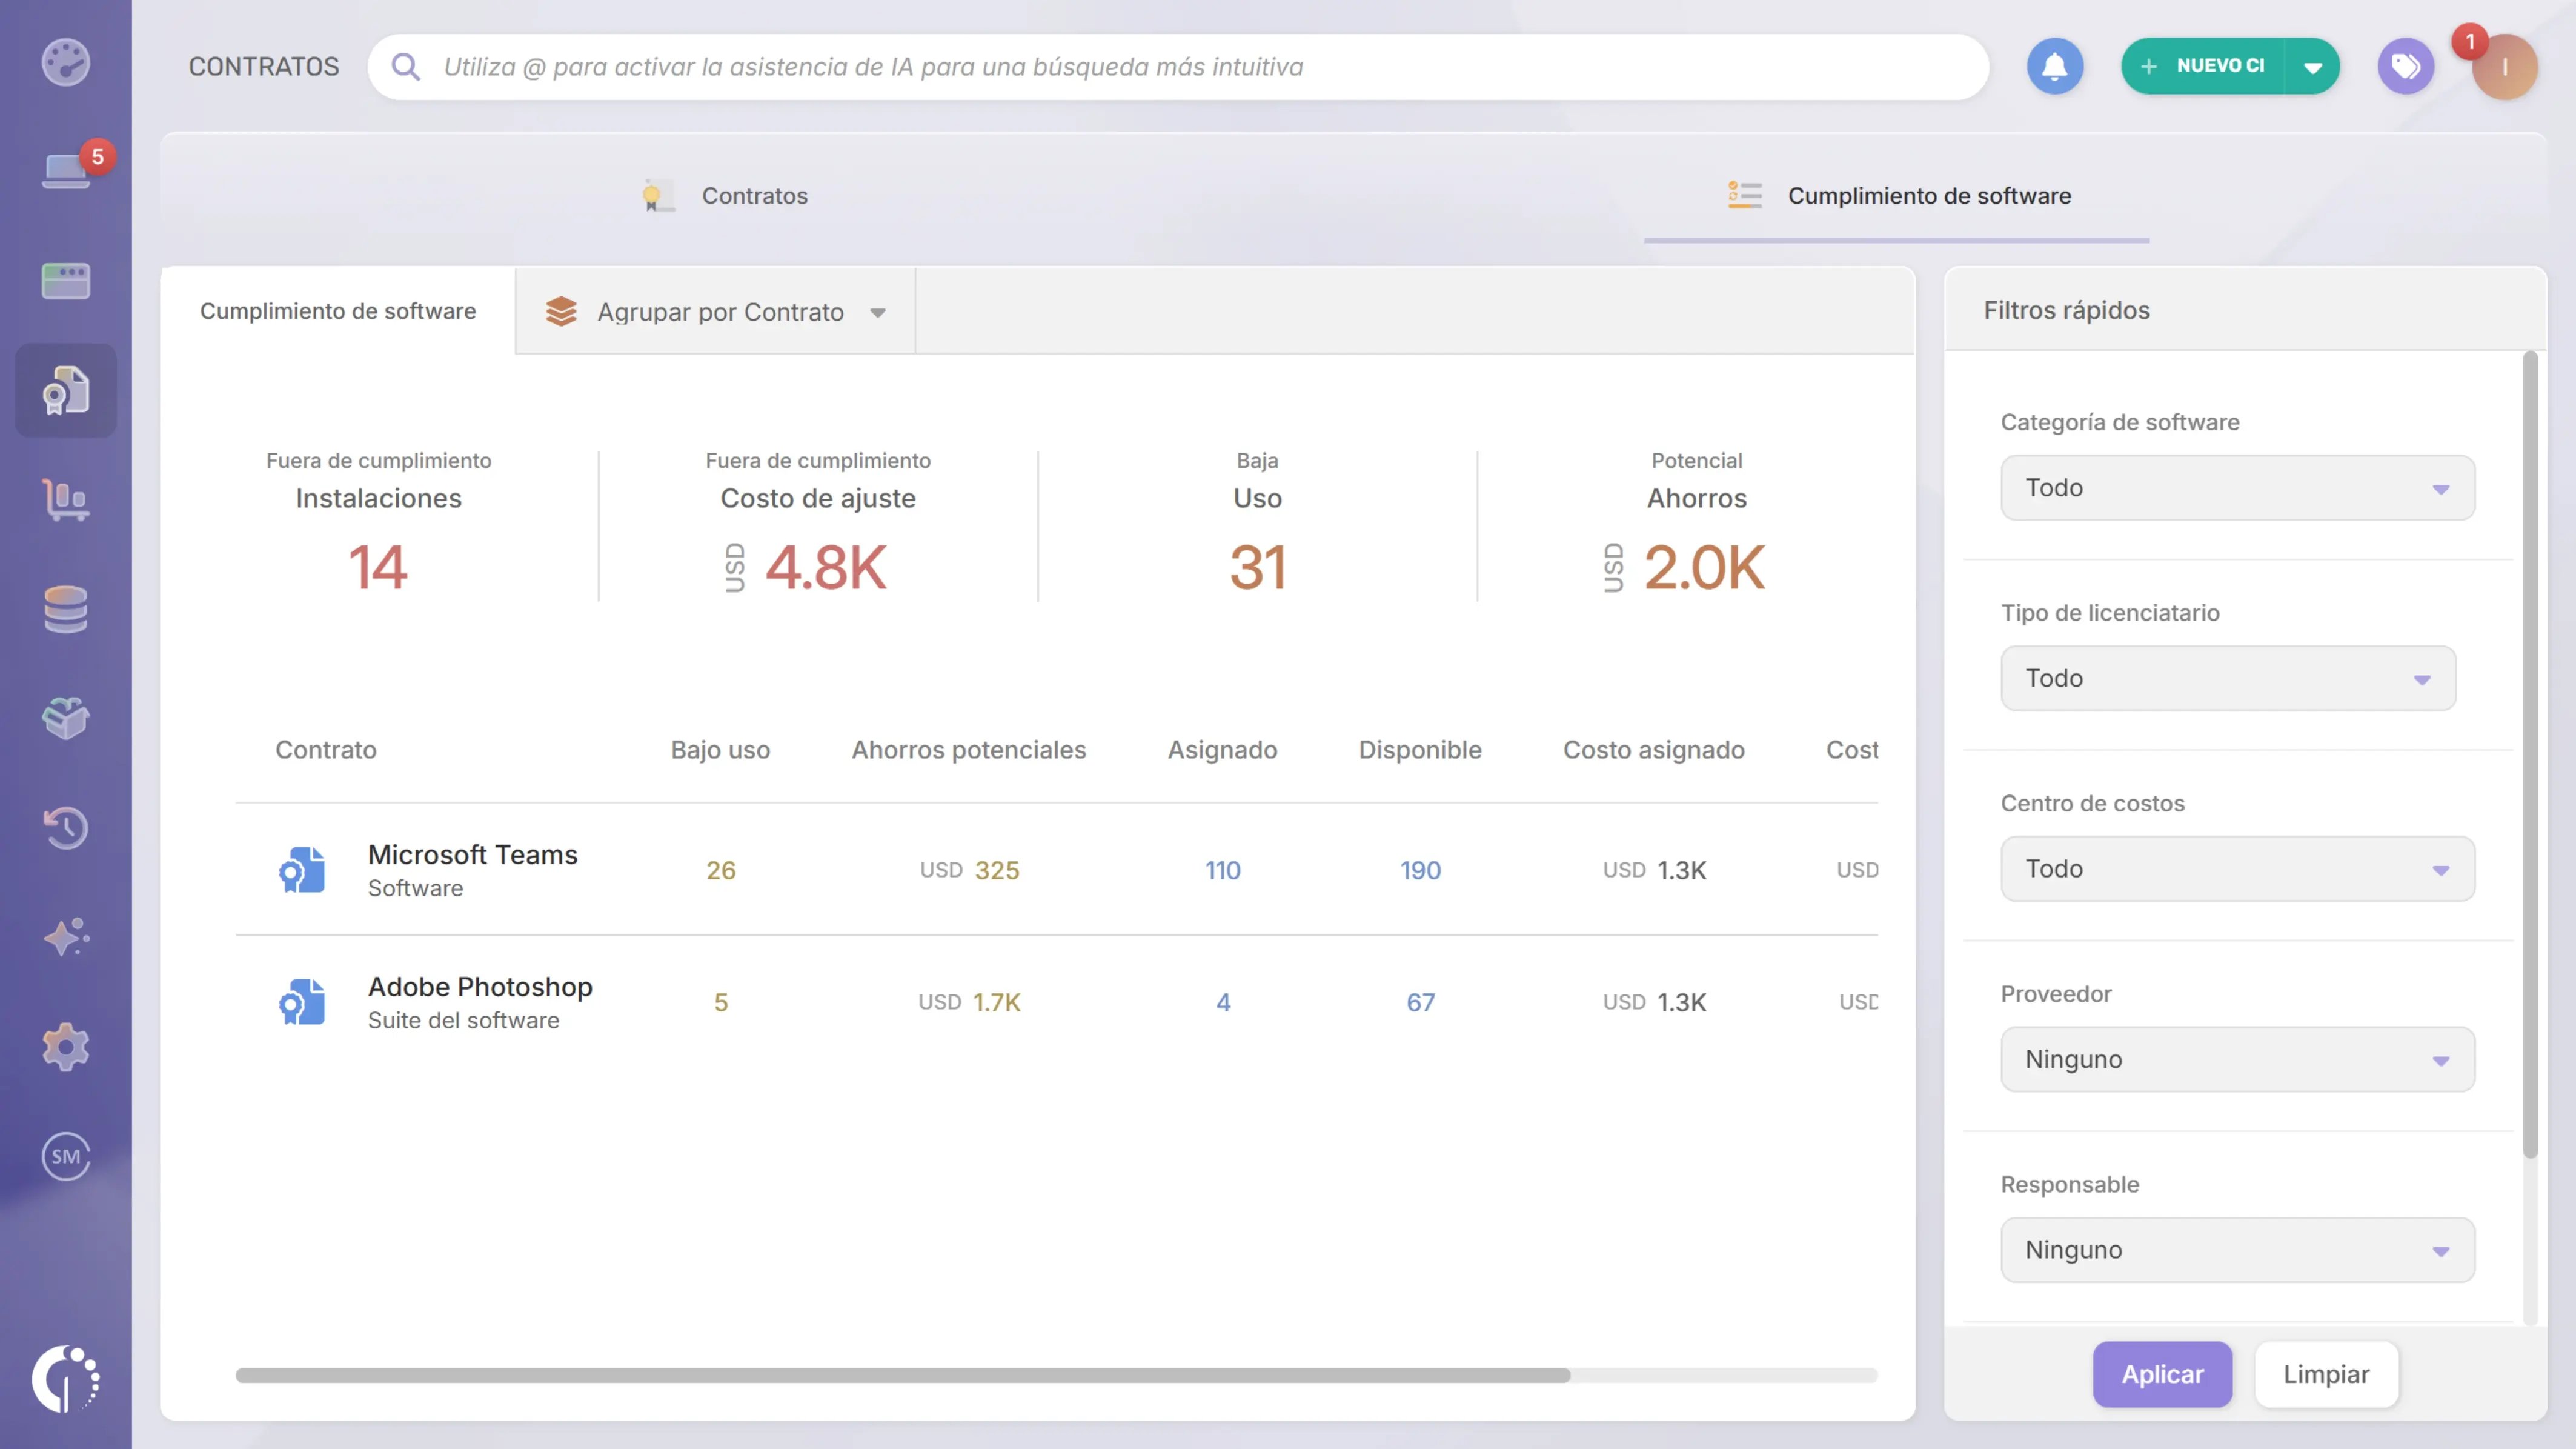Open the sparkle AI icon in sidebar
This screenshot has width=2576, height=1449.
point(66,937)
